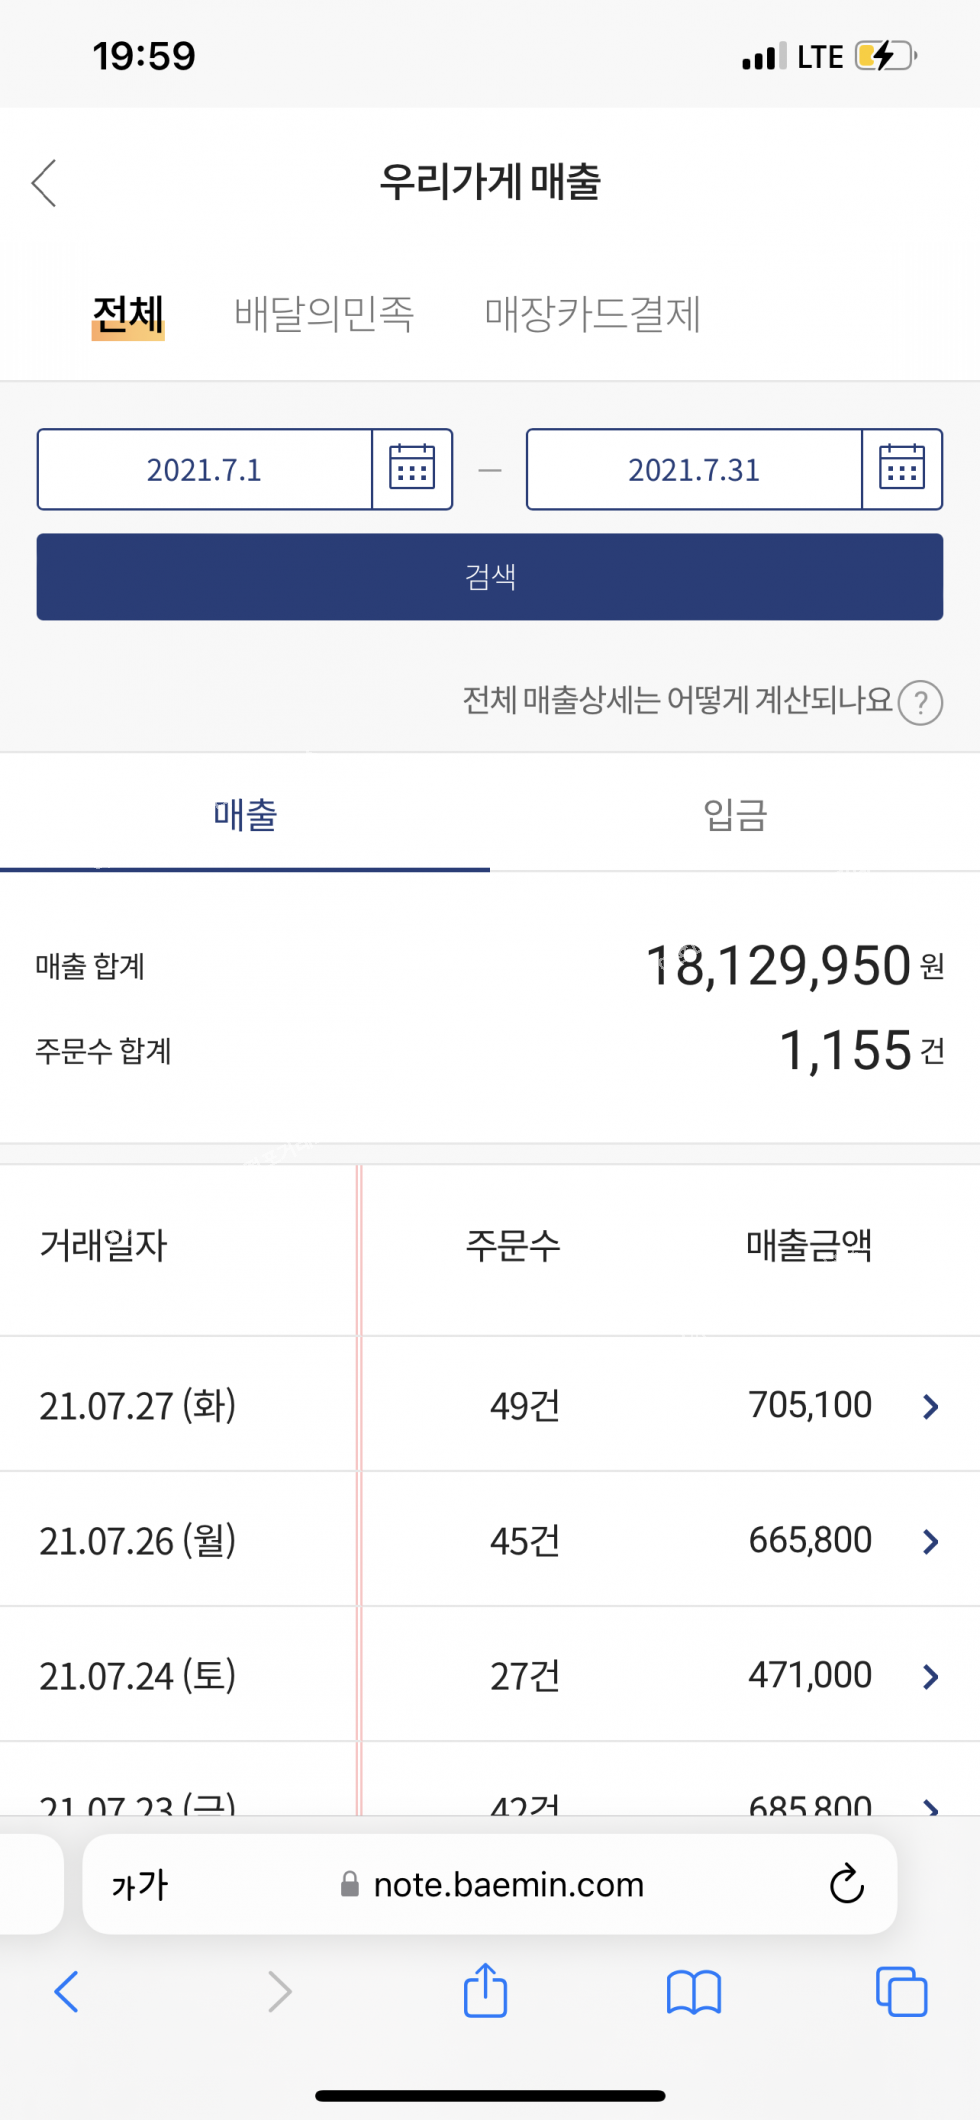Tap the back arrow beside 우리가게 매출
980x2120 pixels.
click(x=45, y=183)
